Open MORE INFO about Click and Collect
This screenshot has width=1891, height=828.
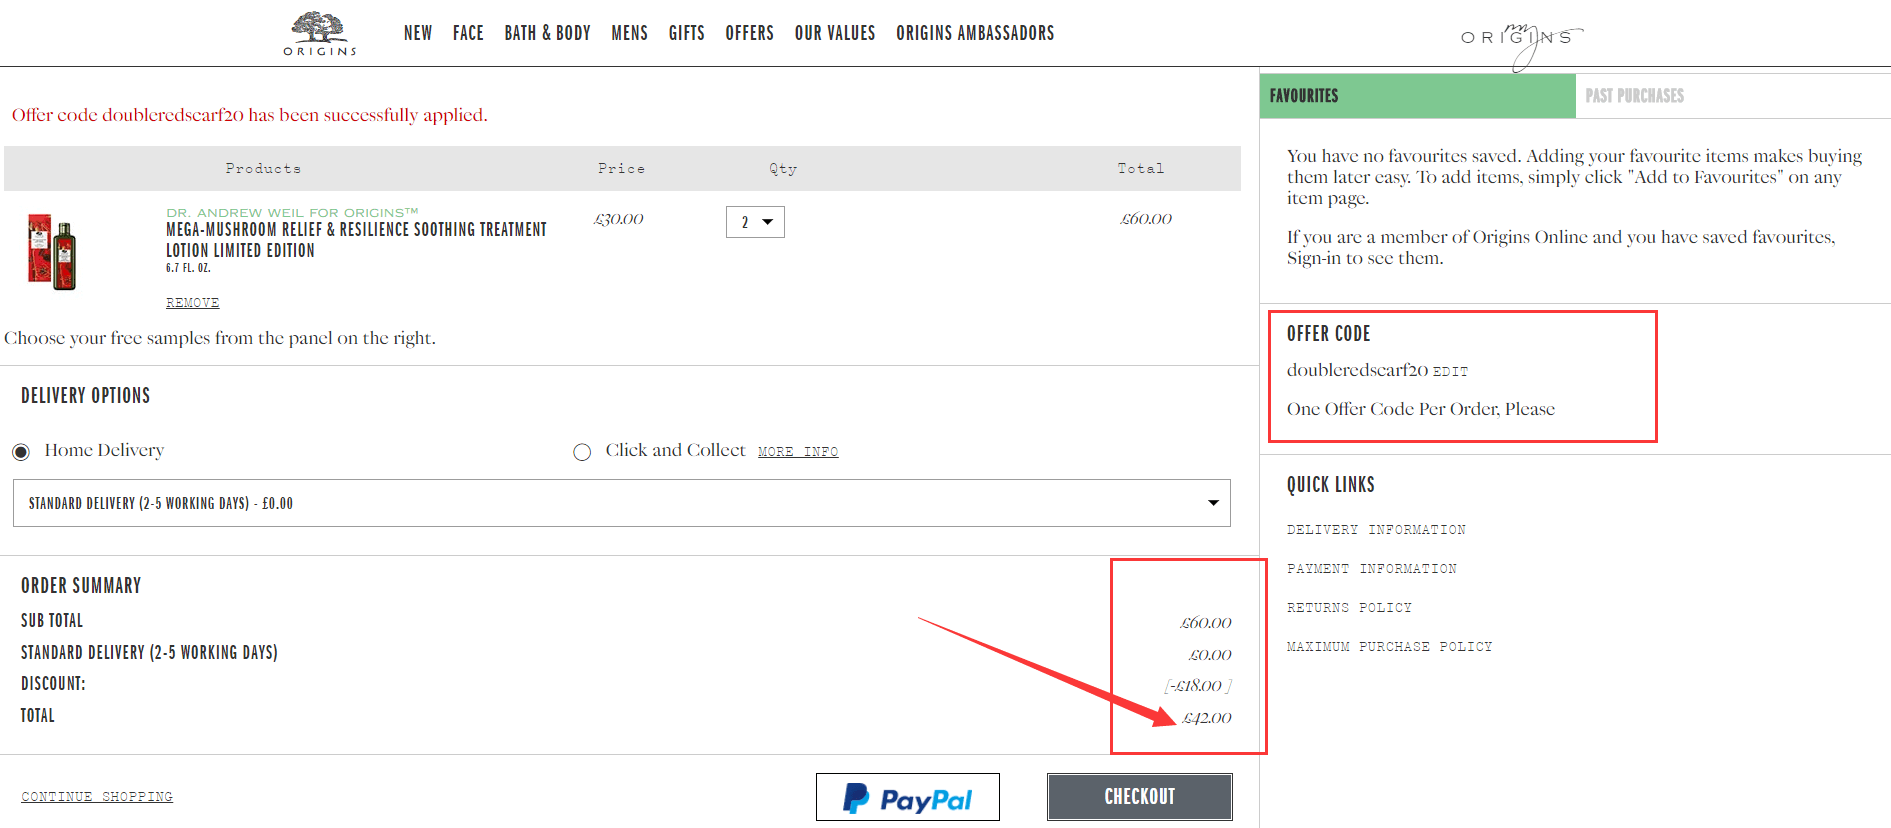798,452
